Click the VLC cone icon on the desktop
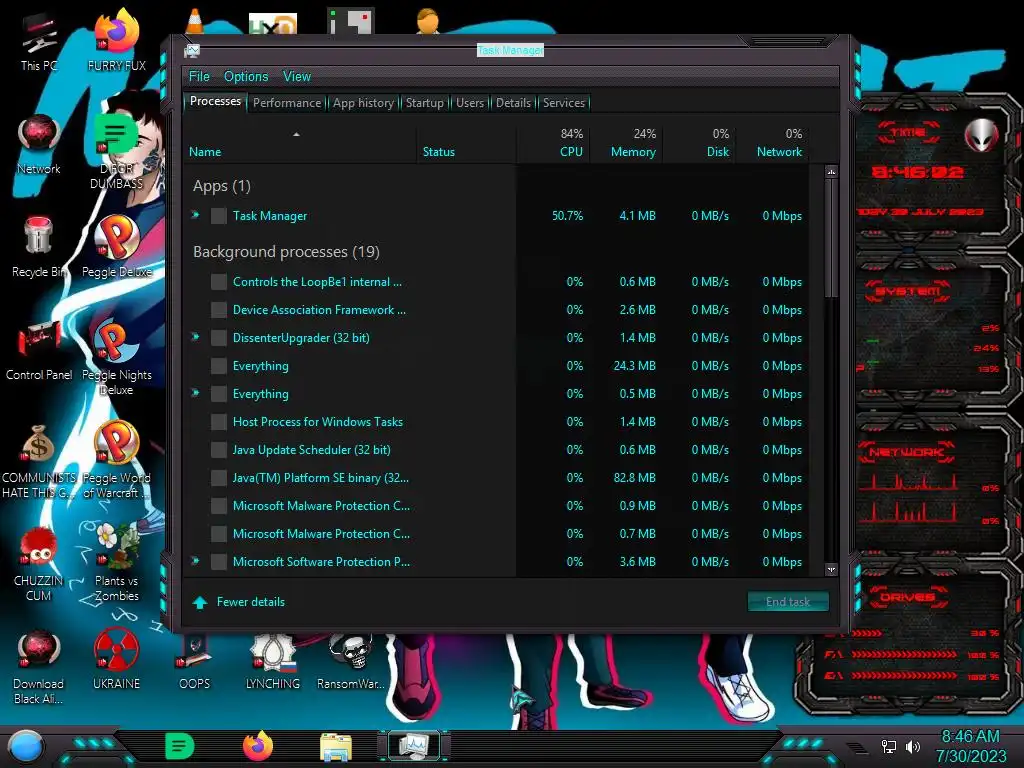 click(x=195, y=21)
